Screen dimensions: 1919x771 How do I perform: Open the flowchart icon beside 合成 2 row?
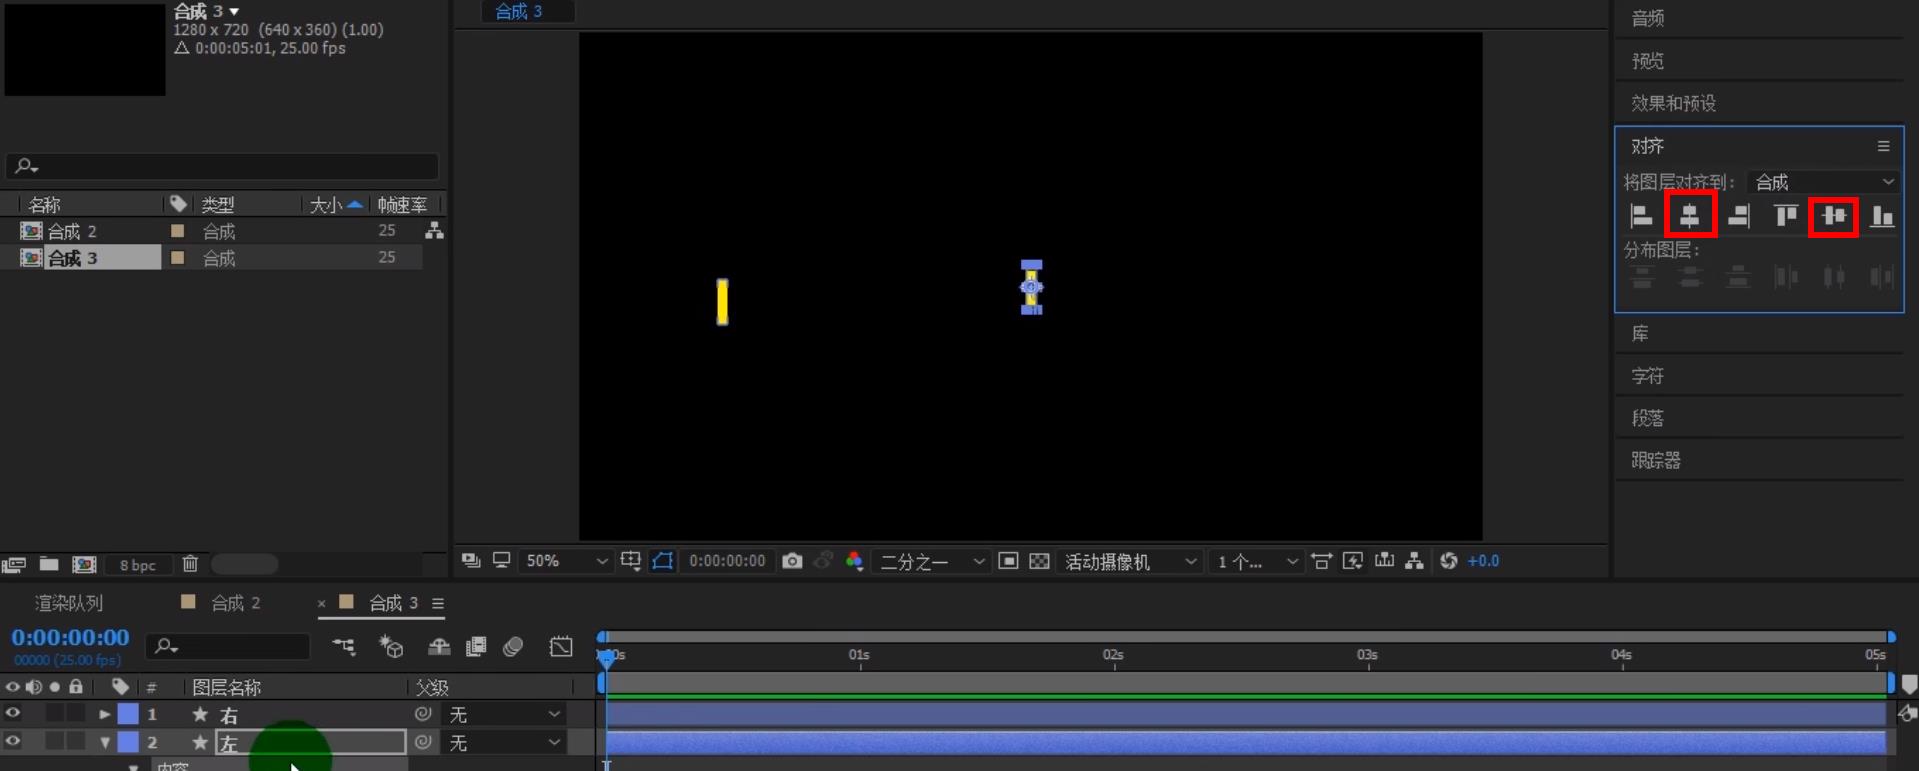click(x=434, y=231)
